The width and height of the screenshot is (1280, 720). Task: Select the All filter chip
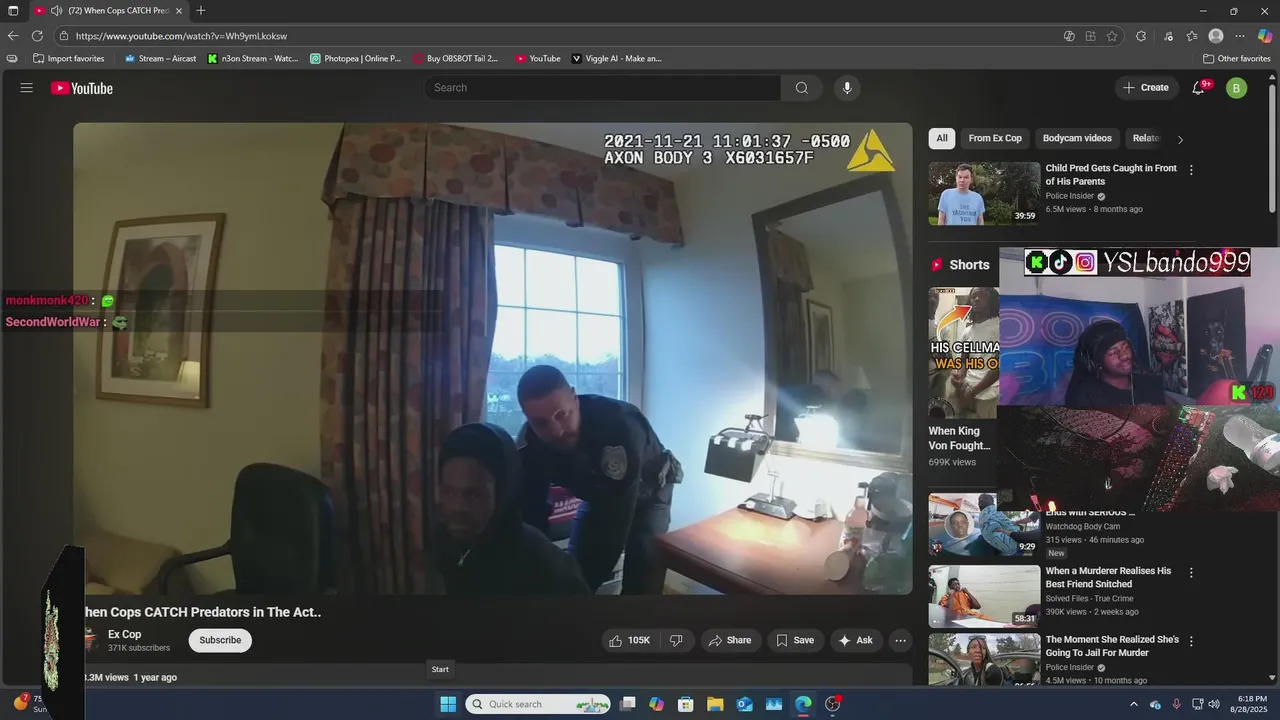(x=942, y=138)
